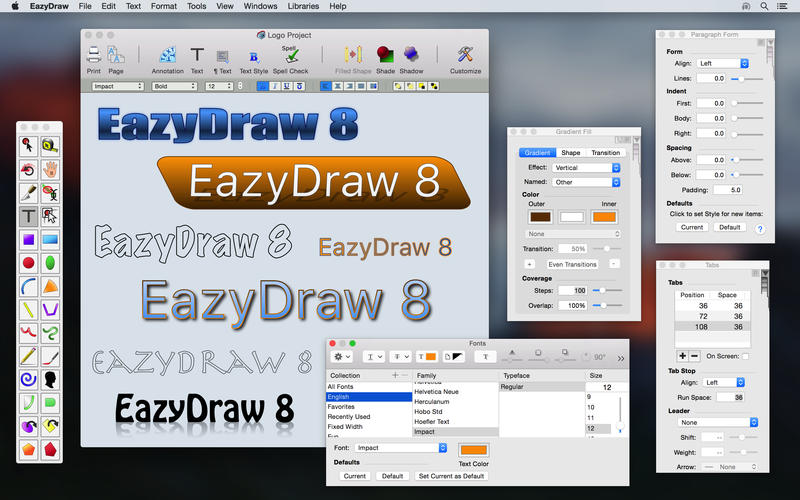The width and height of the screenshot is (800, 500).
Task: Toggle left alignment in the format bar
Action: 326,86
